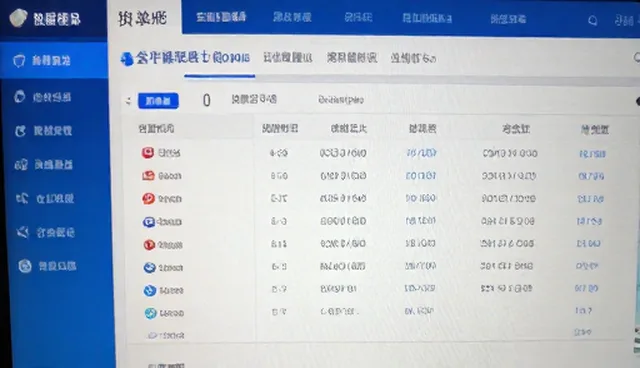Click the faded ninth row at the table bottom
This screenshot has width=640, height=368.
click(165, 336)
